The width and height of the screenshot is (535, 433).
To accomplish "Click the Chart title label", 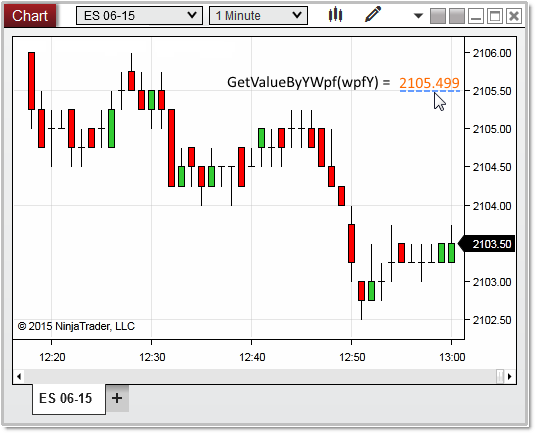I will point(30,16).
